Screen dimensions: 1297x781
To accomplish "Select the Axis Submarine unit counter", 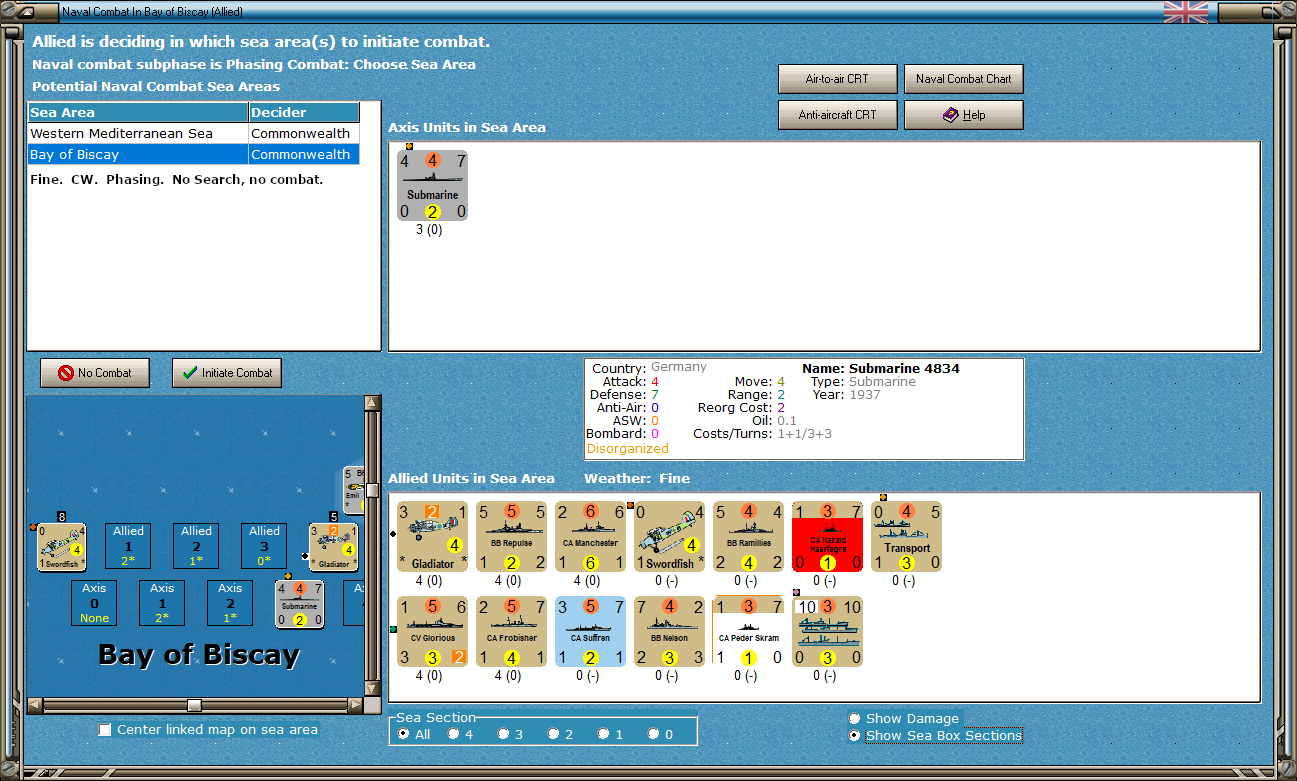I will (x=433, y=185).
